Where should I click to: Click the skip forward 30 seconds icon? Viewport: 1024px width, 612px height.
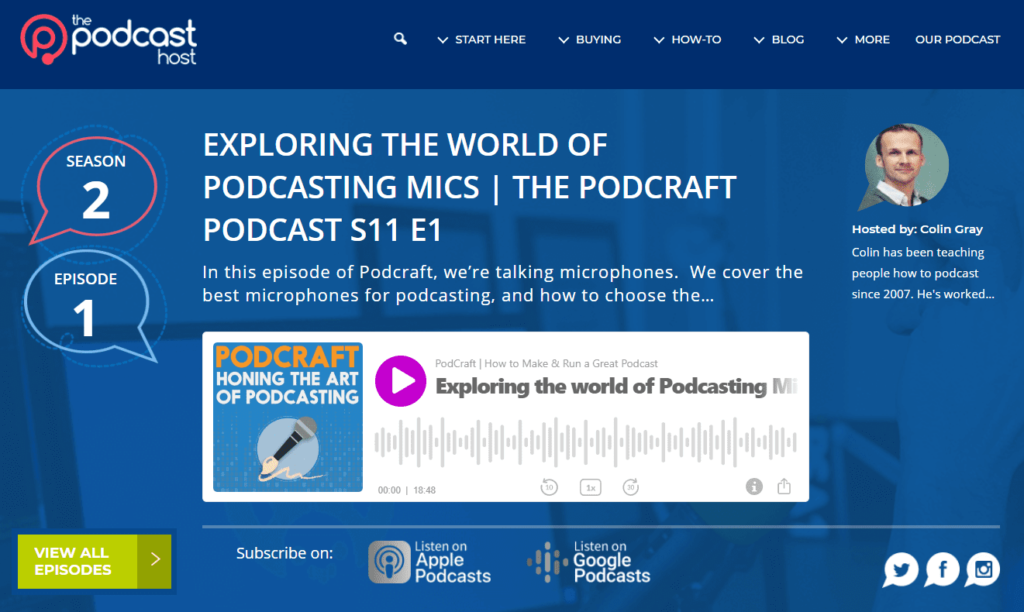[630, 486]
